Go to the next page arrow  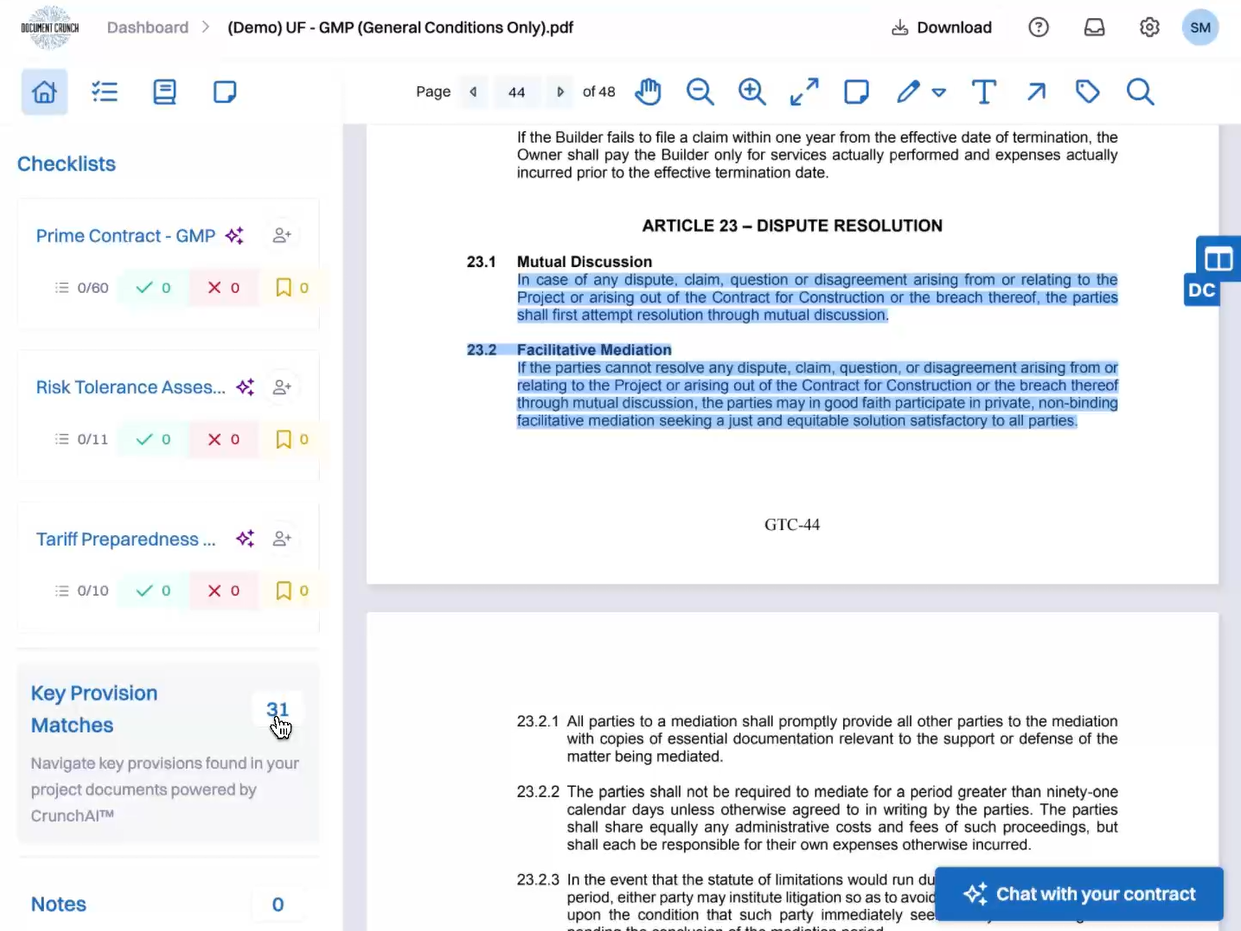tap(560, 92)
